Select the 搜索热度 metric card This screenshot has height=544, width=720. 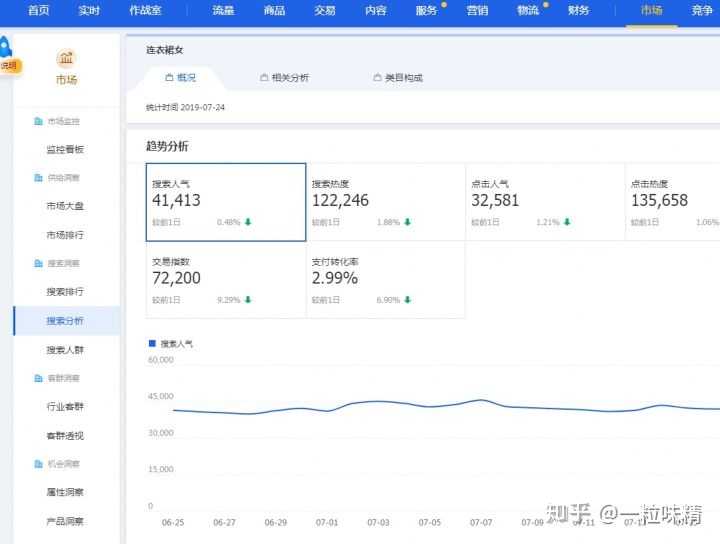(385, 202)
